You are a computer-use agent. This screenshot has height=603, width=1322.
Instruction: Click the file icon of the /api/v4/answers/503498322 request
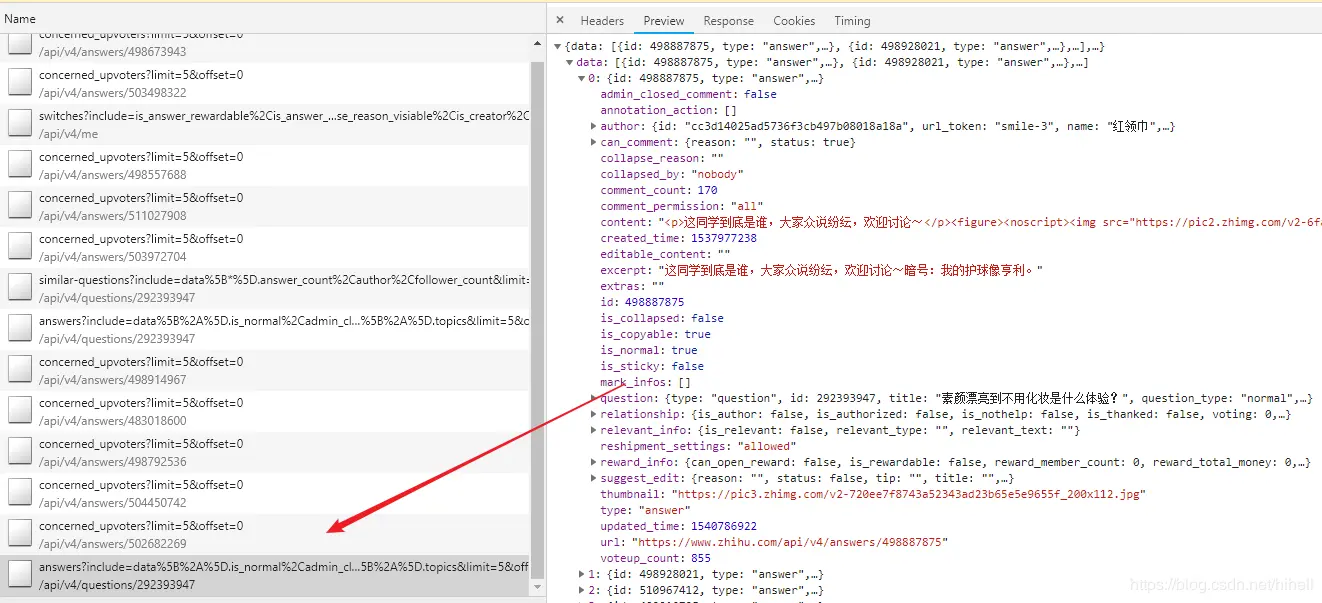[x=20, y=82]
